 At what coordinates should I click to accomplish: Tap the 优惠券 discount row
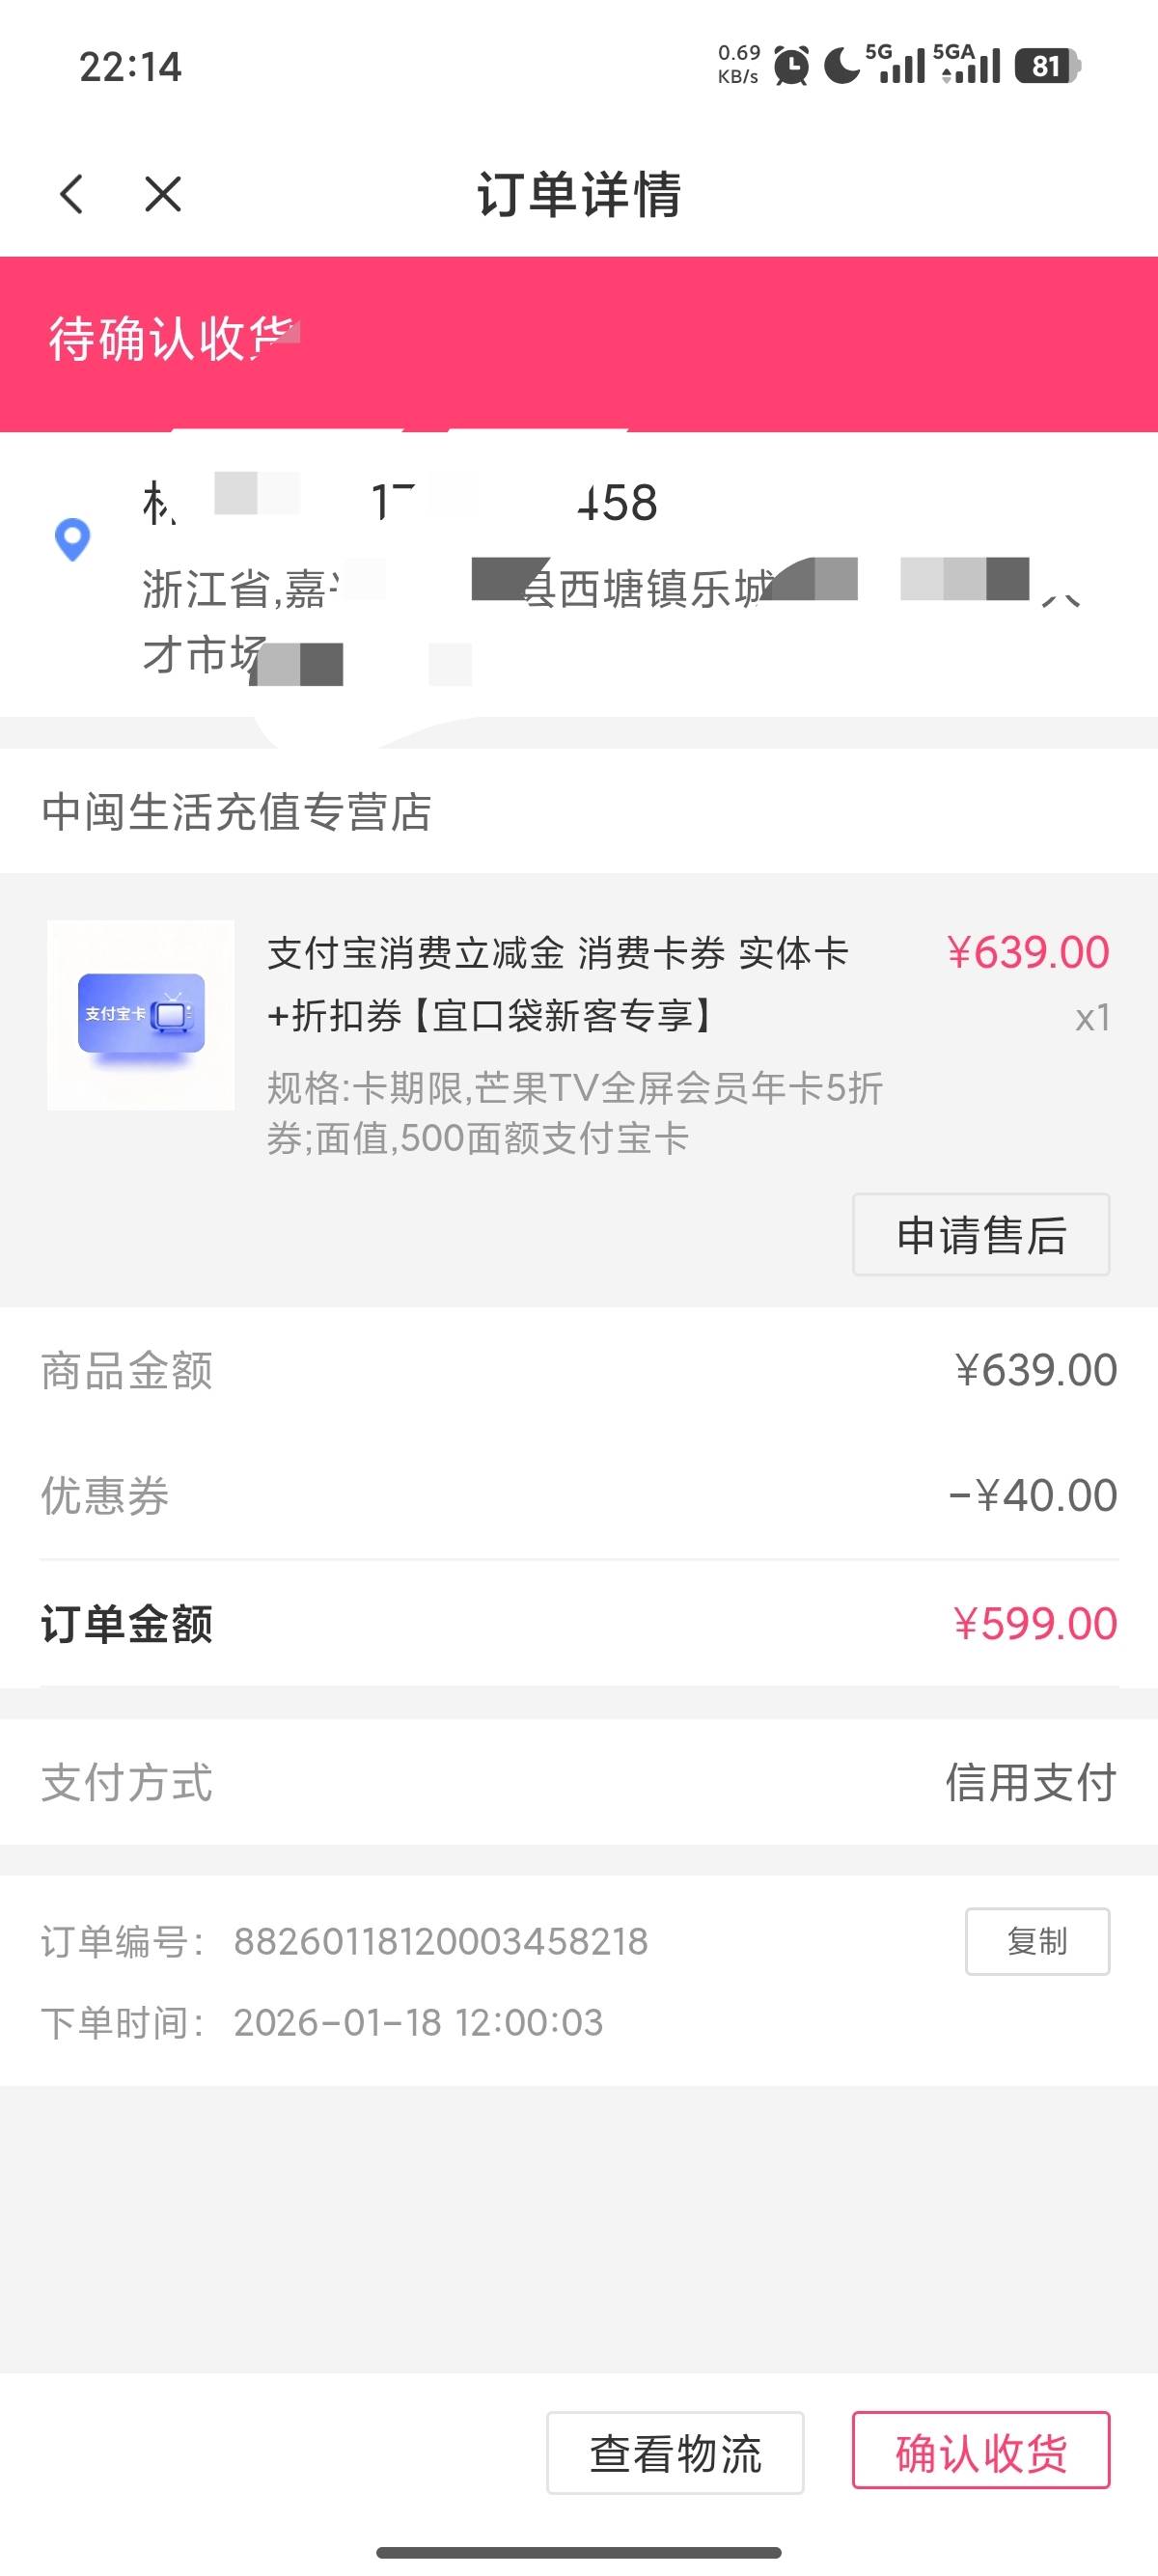point(579,1496)
